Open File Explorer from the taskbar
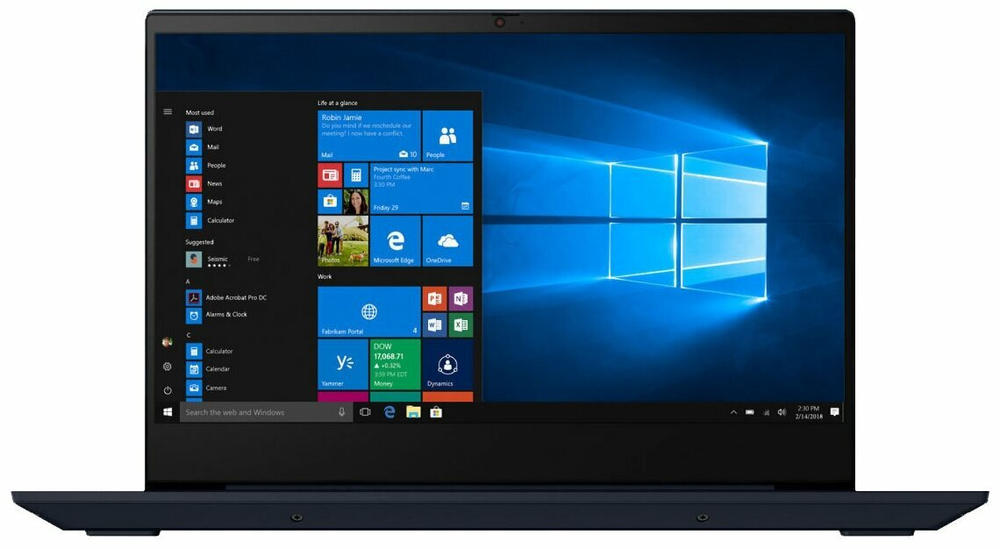 413,413
